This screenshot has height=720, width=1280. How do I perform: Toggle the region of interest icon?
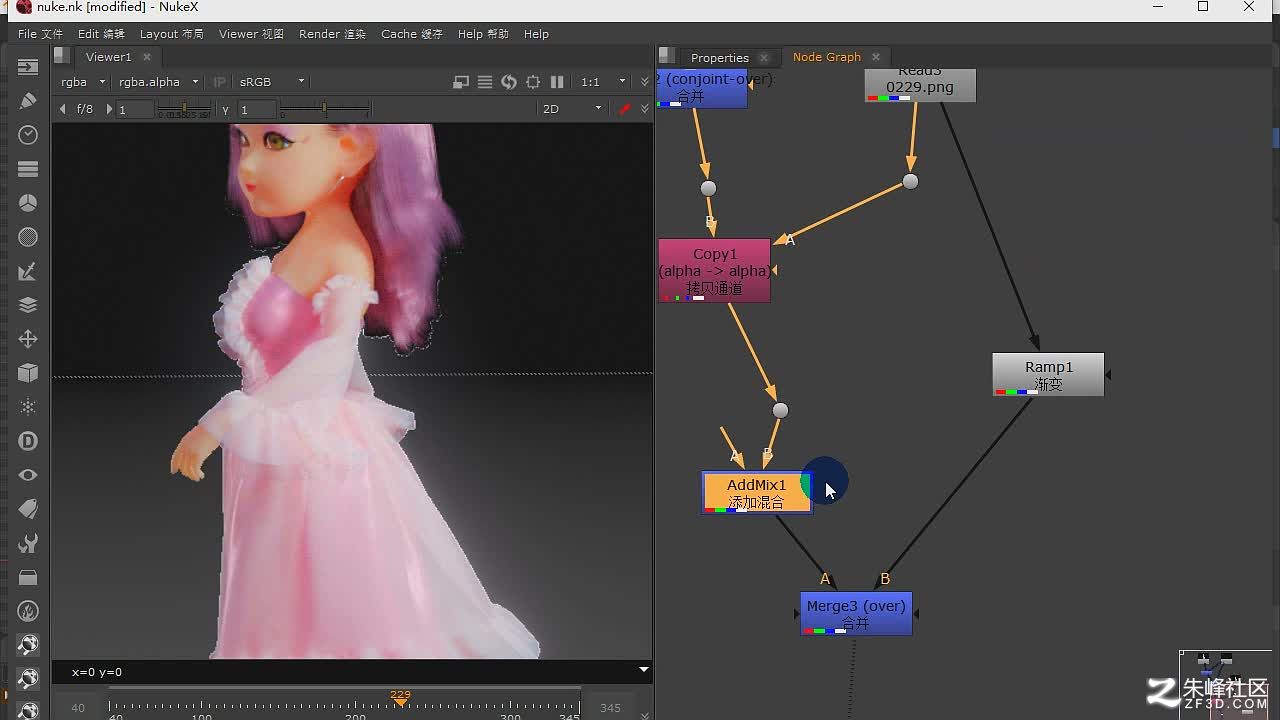click(533, 82)
